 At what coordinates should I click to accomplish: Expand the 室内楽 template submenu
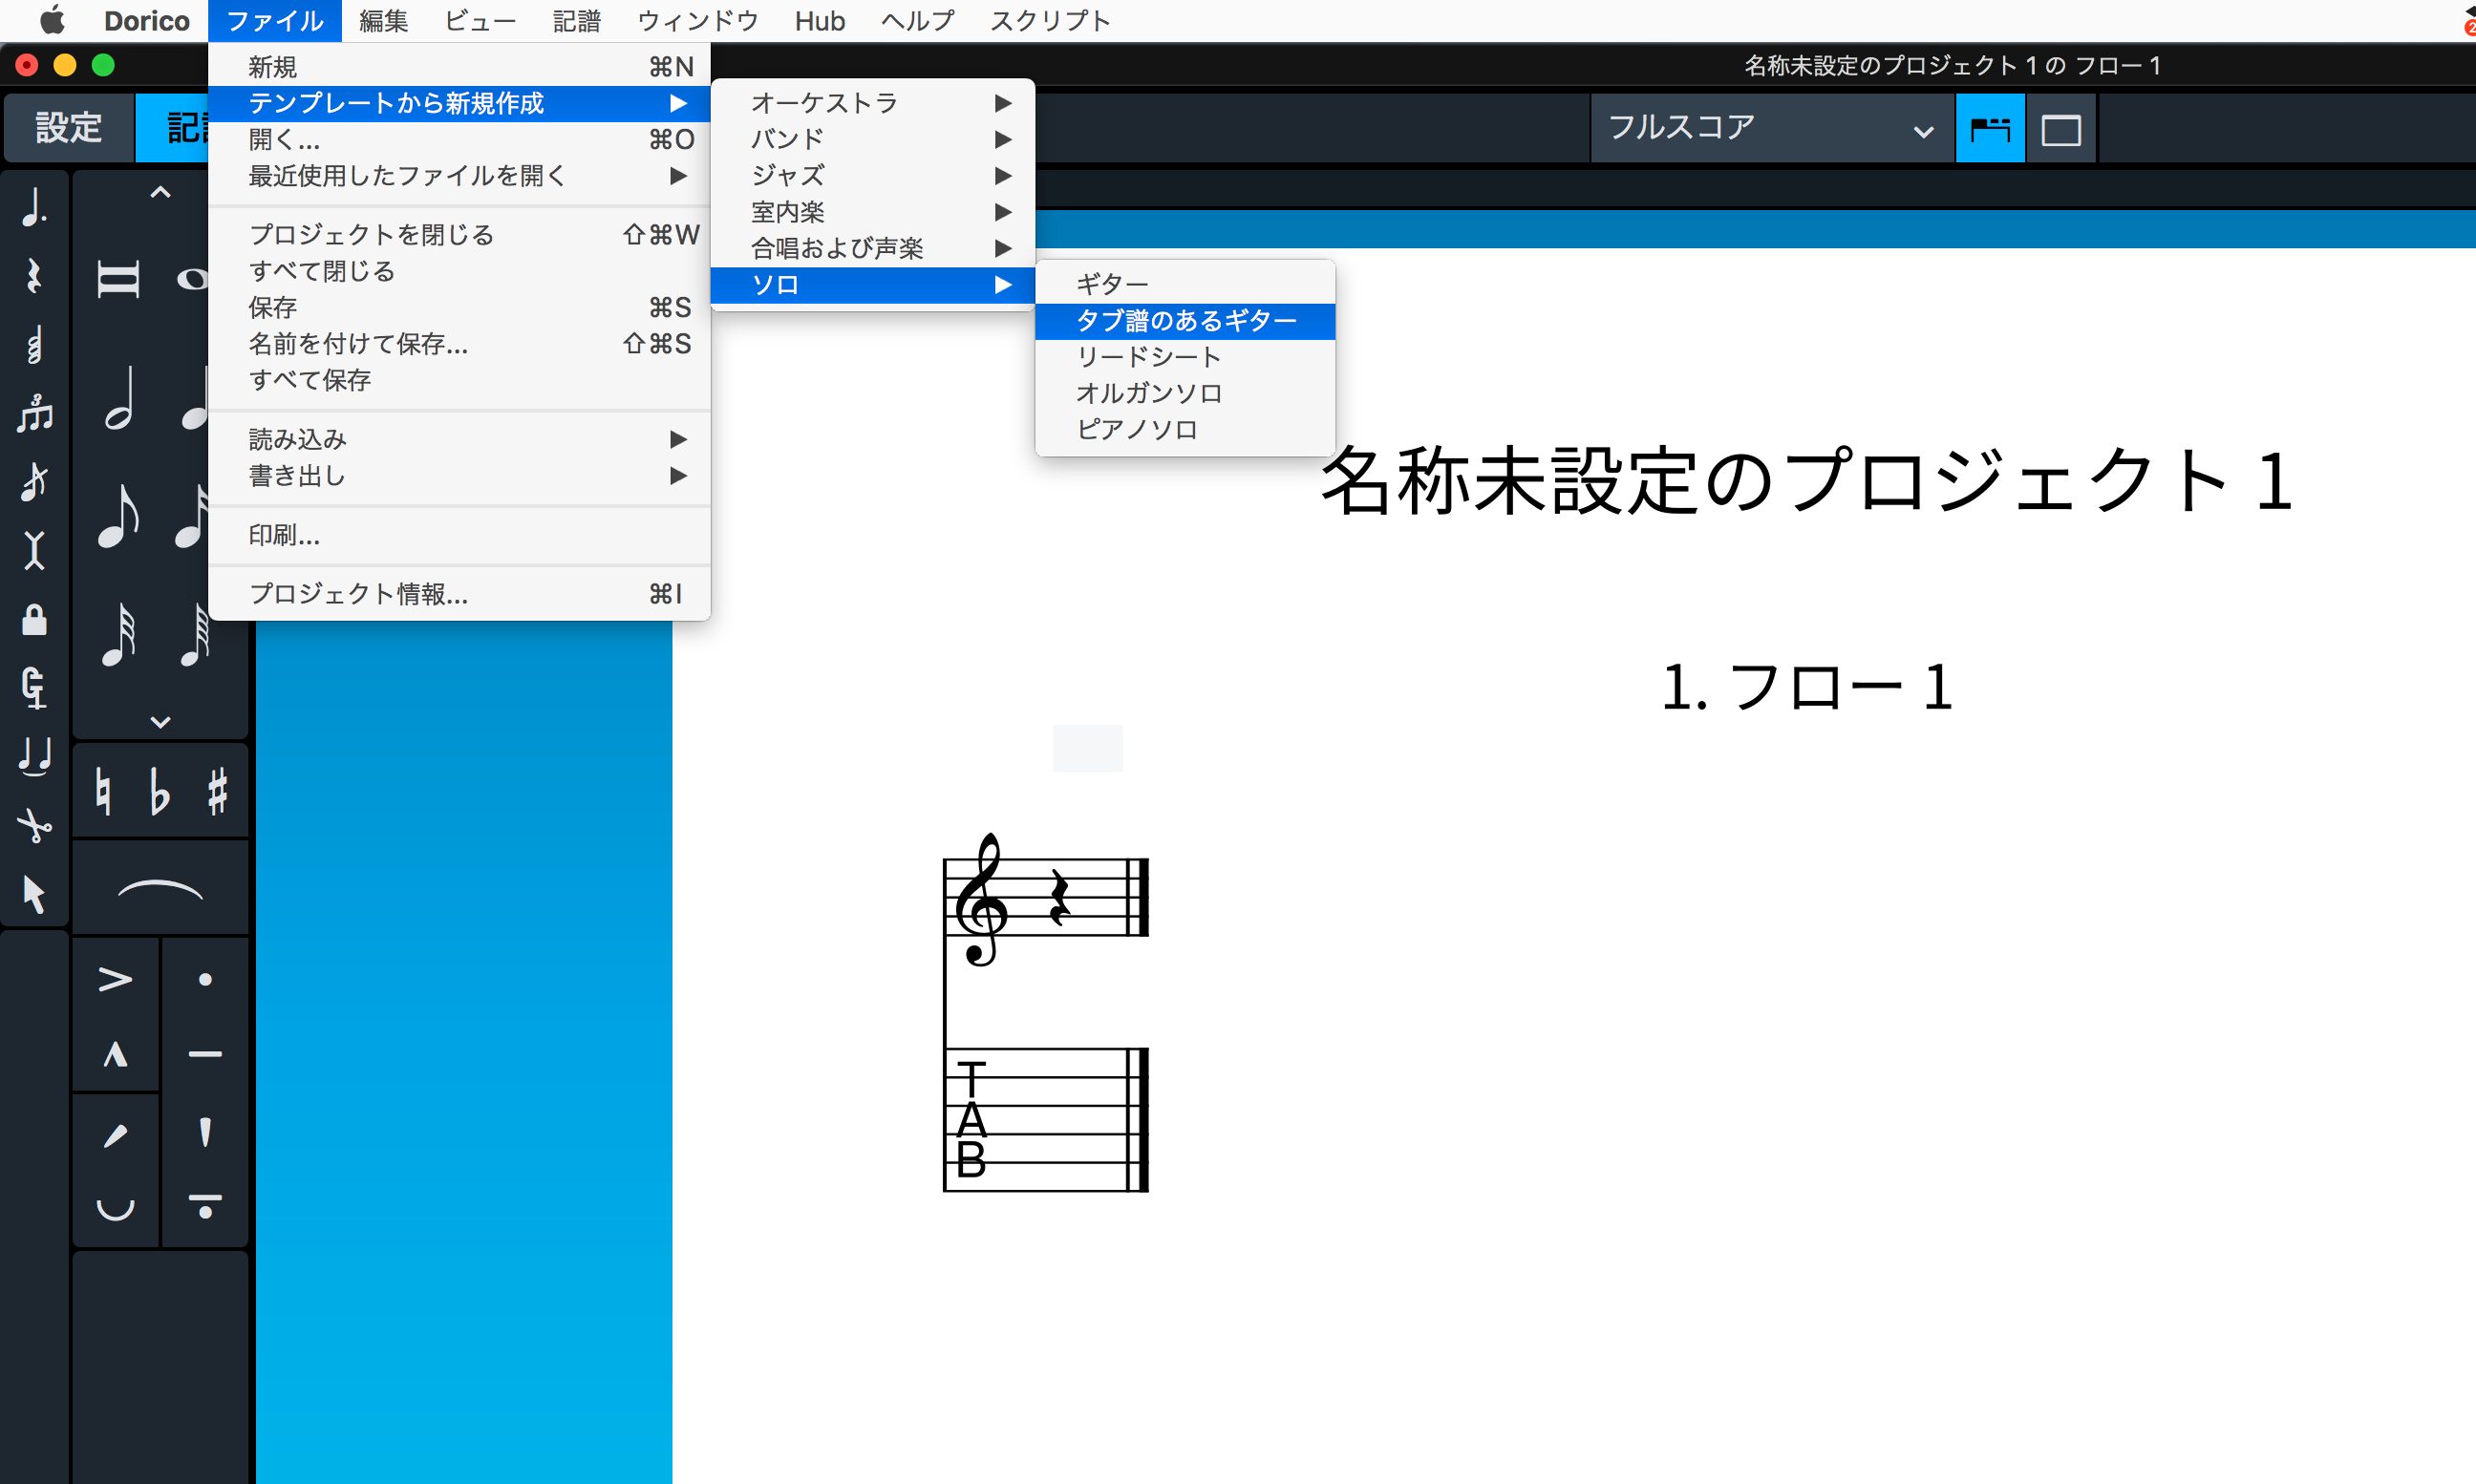point(872,212)
